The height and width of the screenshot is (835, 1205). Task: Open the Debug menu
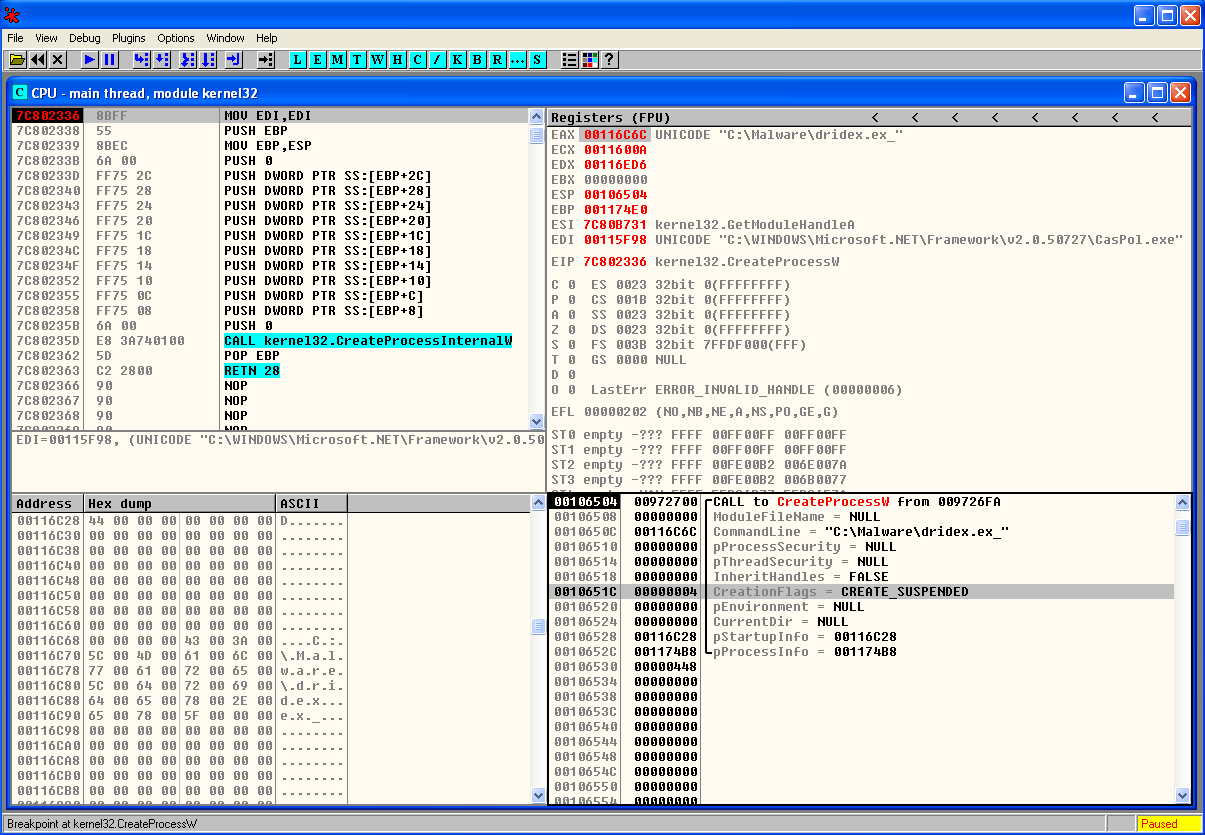[85, 38]
